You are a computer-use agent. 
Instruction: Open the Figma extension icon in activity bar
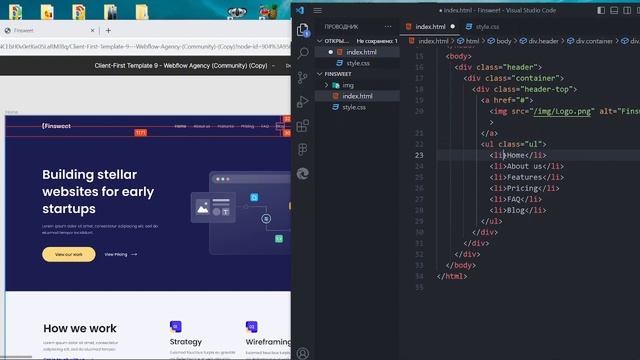302,149
